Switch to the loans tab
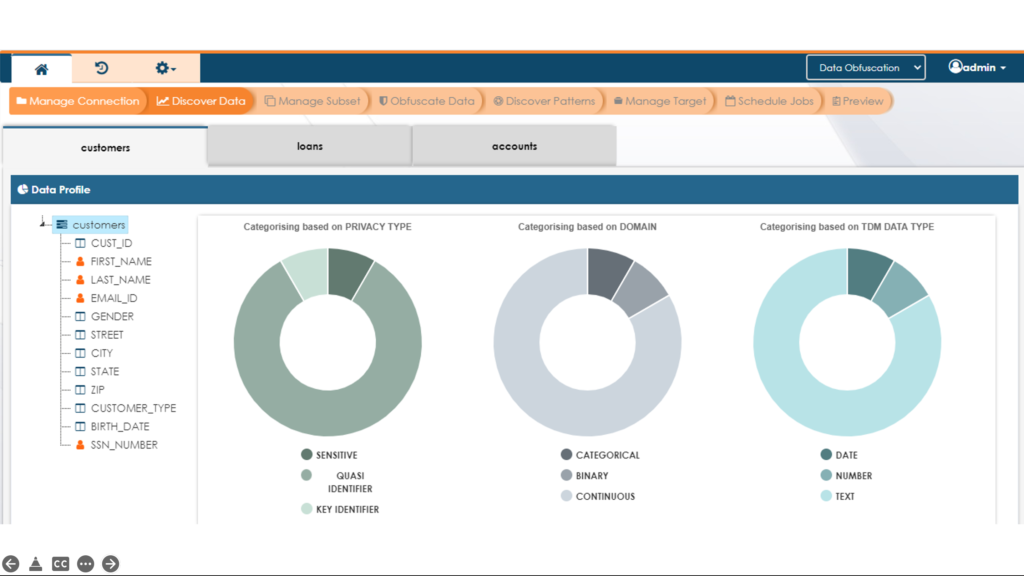1024x576 pixels. click(308, 145)
